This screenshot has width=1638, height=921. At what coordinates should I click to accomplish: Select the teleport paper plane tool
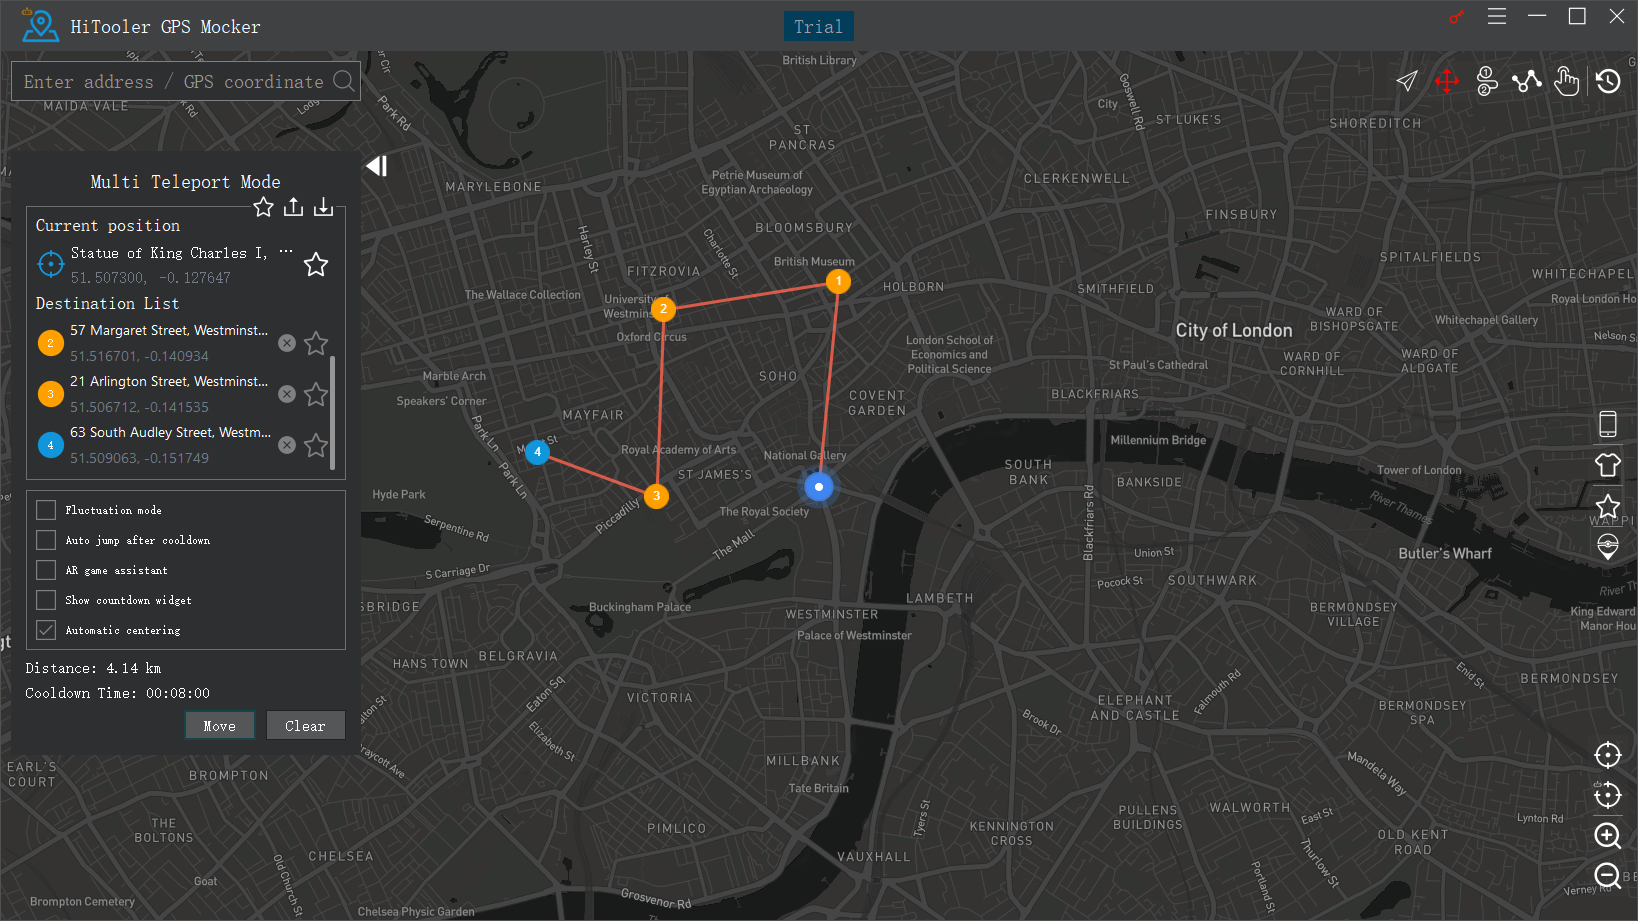click(1408, 81)
